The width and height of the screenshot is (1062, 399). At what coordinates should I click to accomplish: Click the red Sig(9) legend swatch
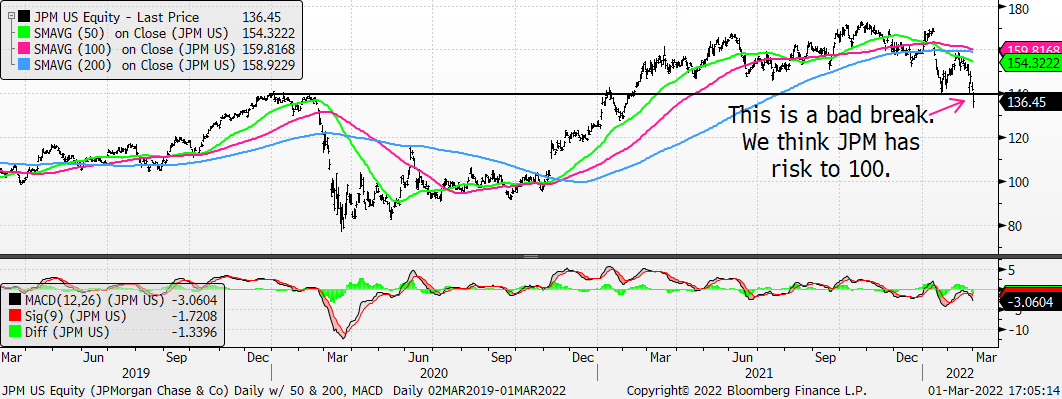[14, 316]
